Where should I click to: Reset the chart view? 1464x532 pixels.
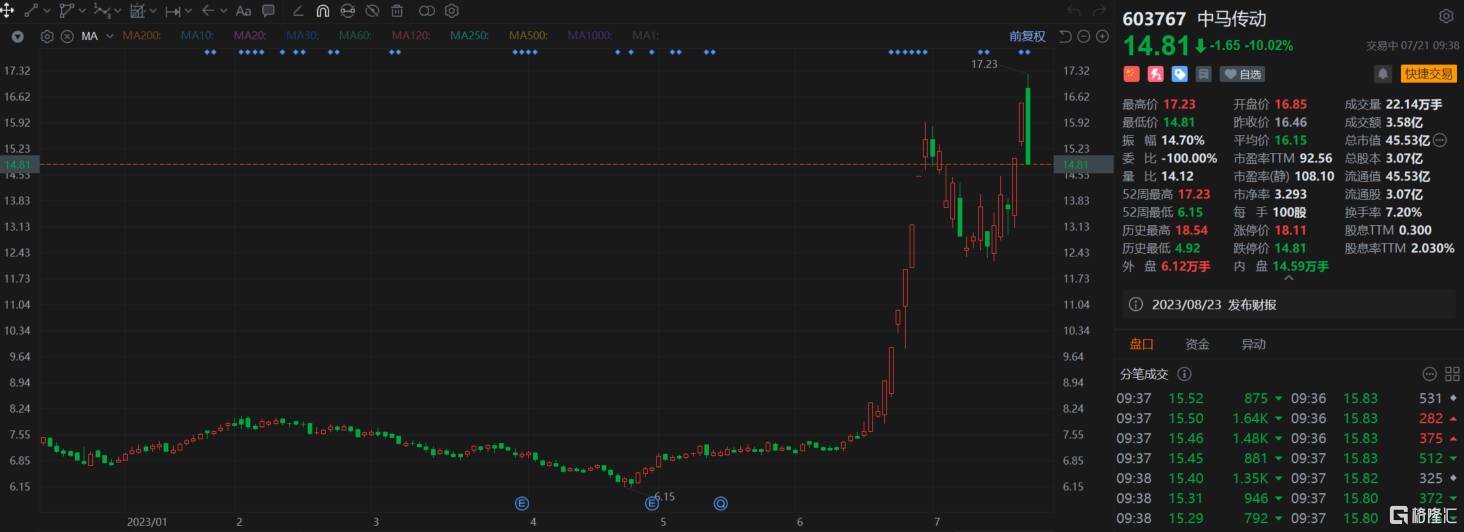1065,36
